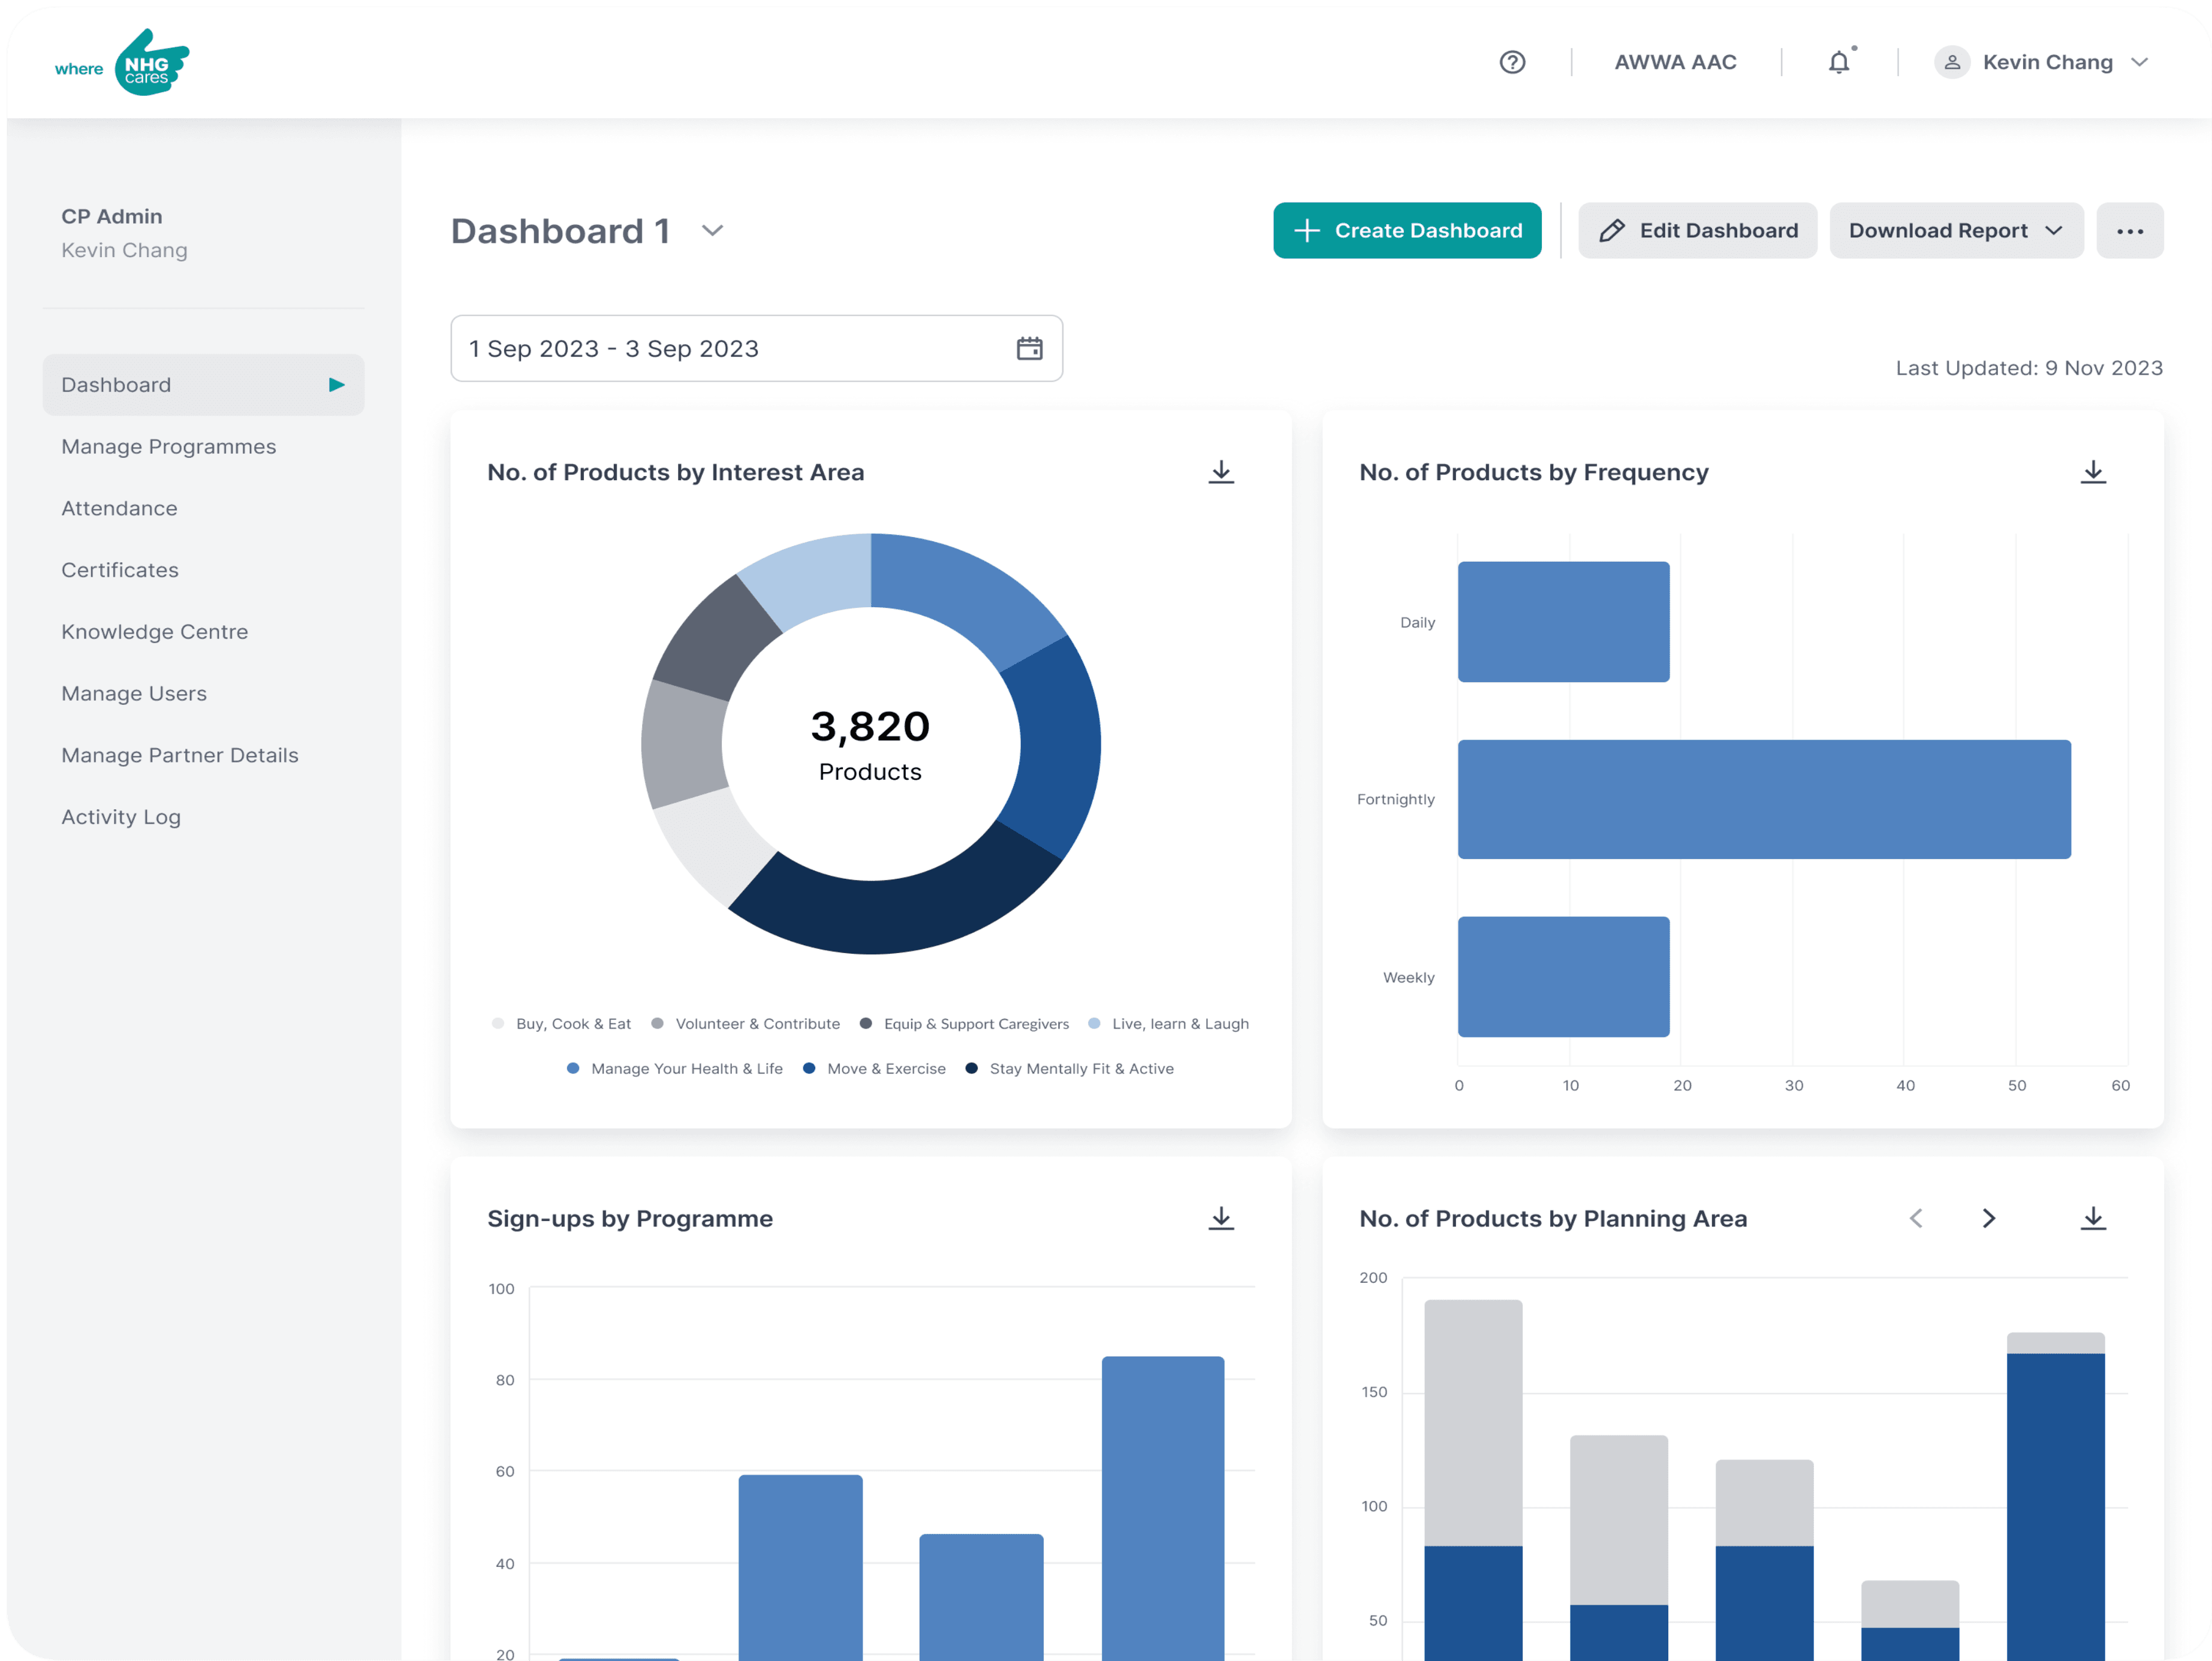
Task: Go to previous page of Planning Area chart
Action: tap(1915, 1218)
